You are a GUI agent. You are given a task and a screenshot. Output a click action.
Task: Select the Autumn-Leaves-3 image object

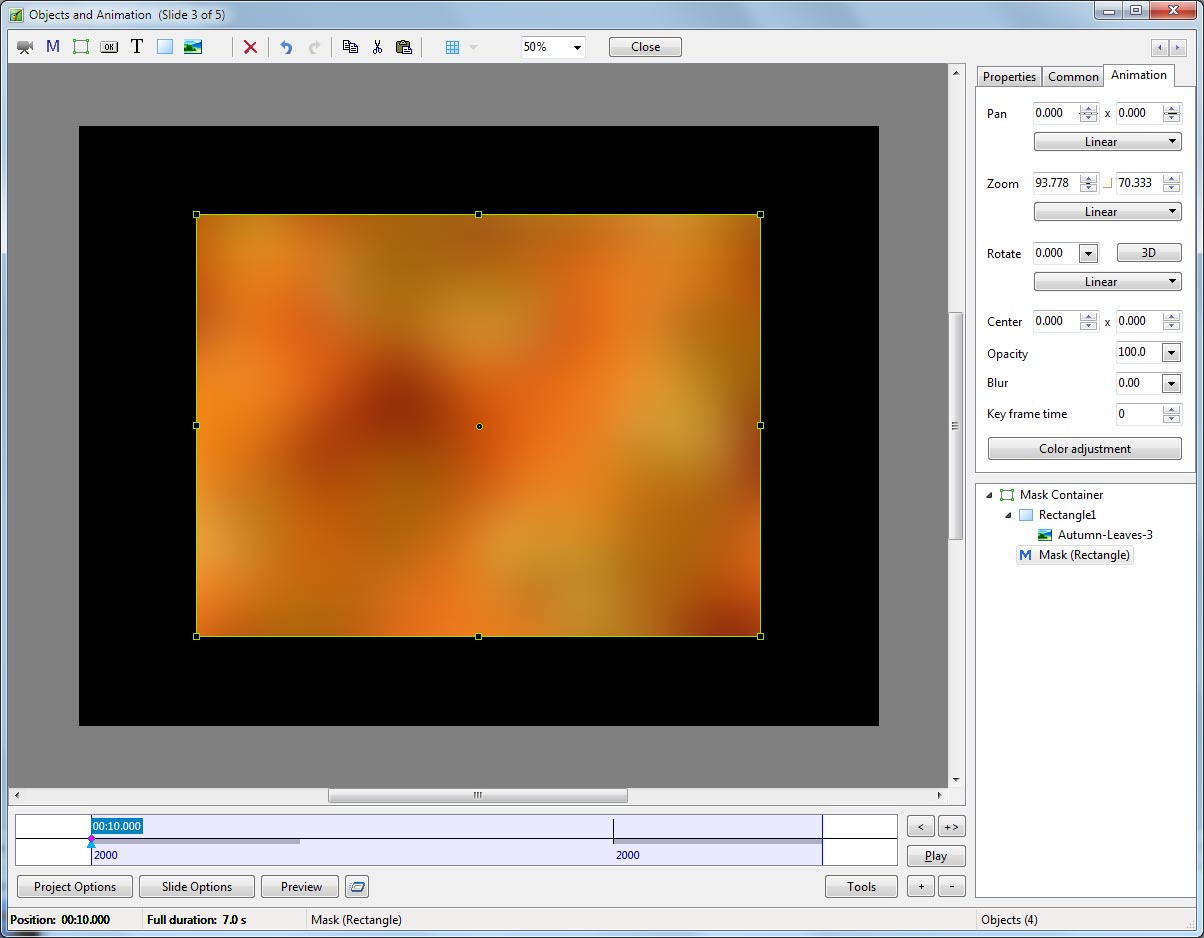pos(1105,535)
